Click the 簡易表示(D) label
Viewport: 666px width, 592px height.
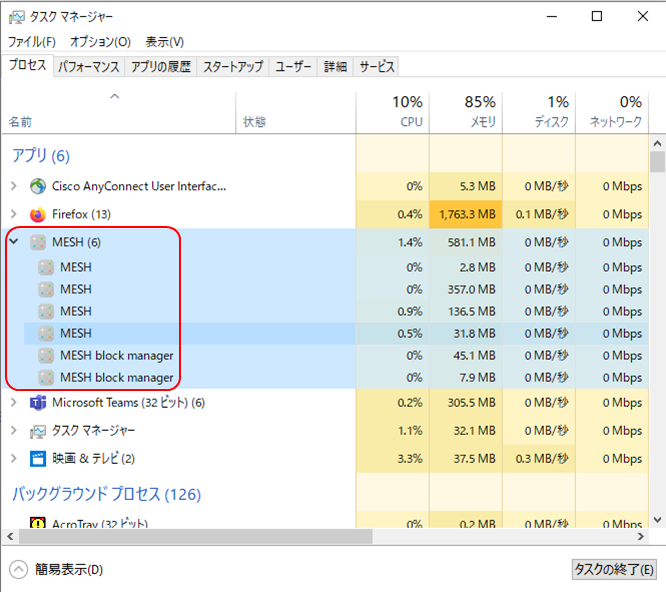(69, 569)
